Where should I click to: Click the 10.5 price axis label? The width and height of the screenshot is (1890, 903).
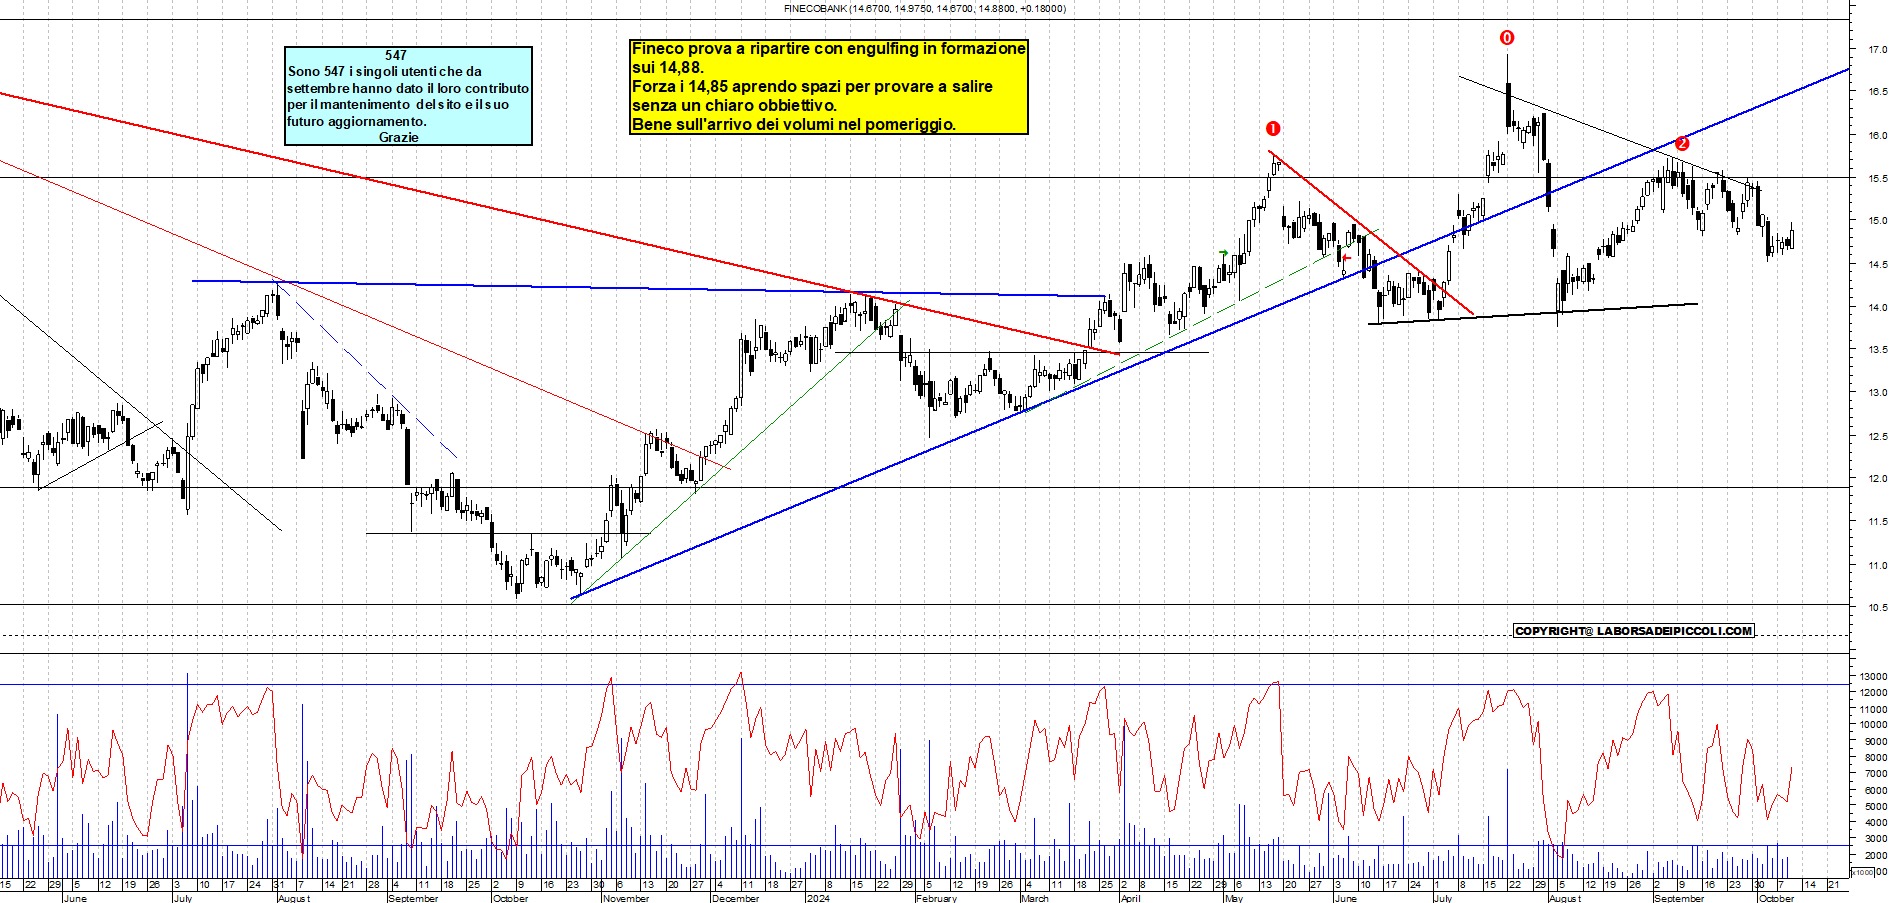point(1877,608)
